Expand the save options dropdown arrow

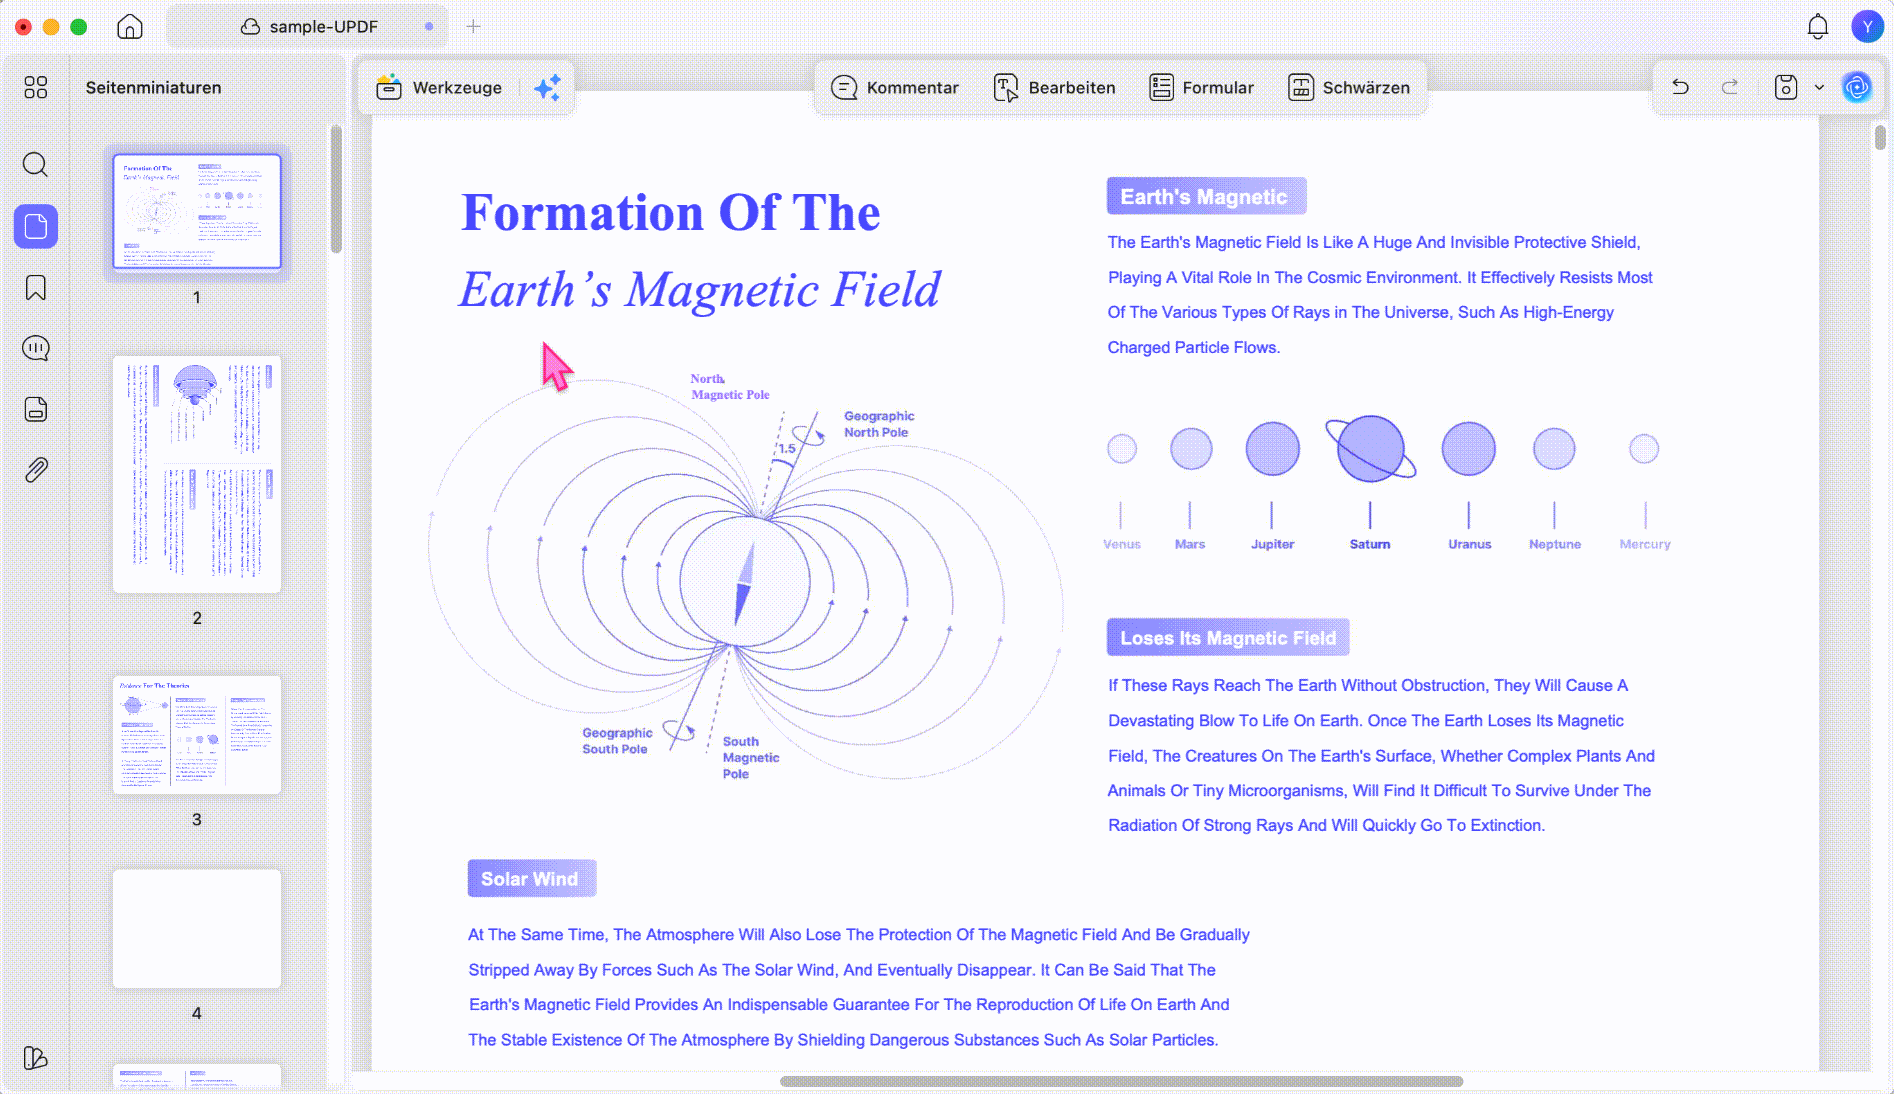(x=1819, y=88)
